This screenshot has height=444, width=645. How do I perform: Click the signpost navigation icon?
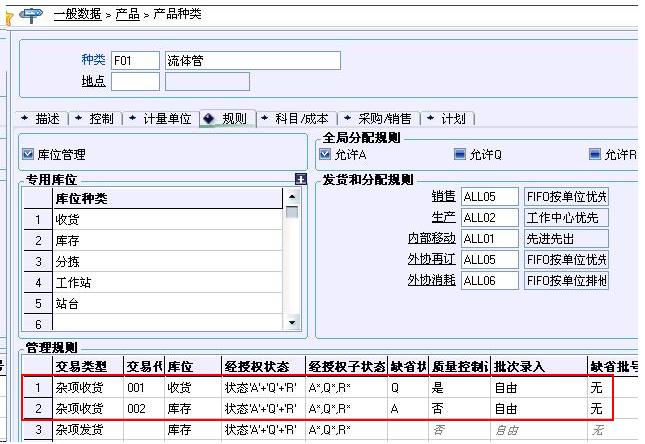tap(31, 12)
